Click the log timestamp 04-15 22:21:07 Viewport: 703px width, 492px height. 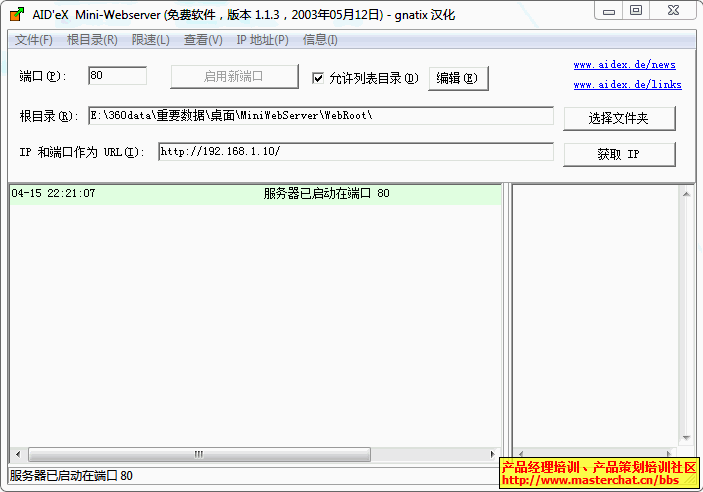(53, 193)
